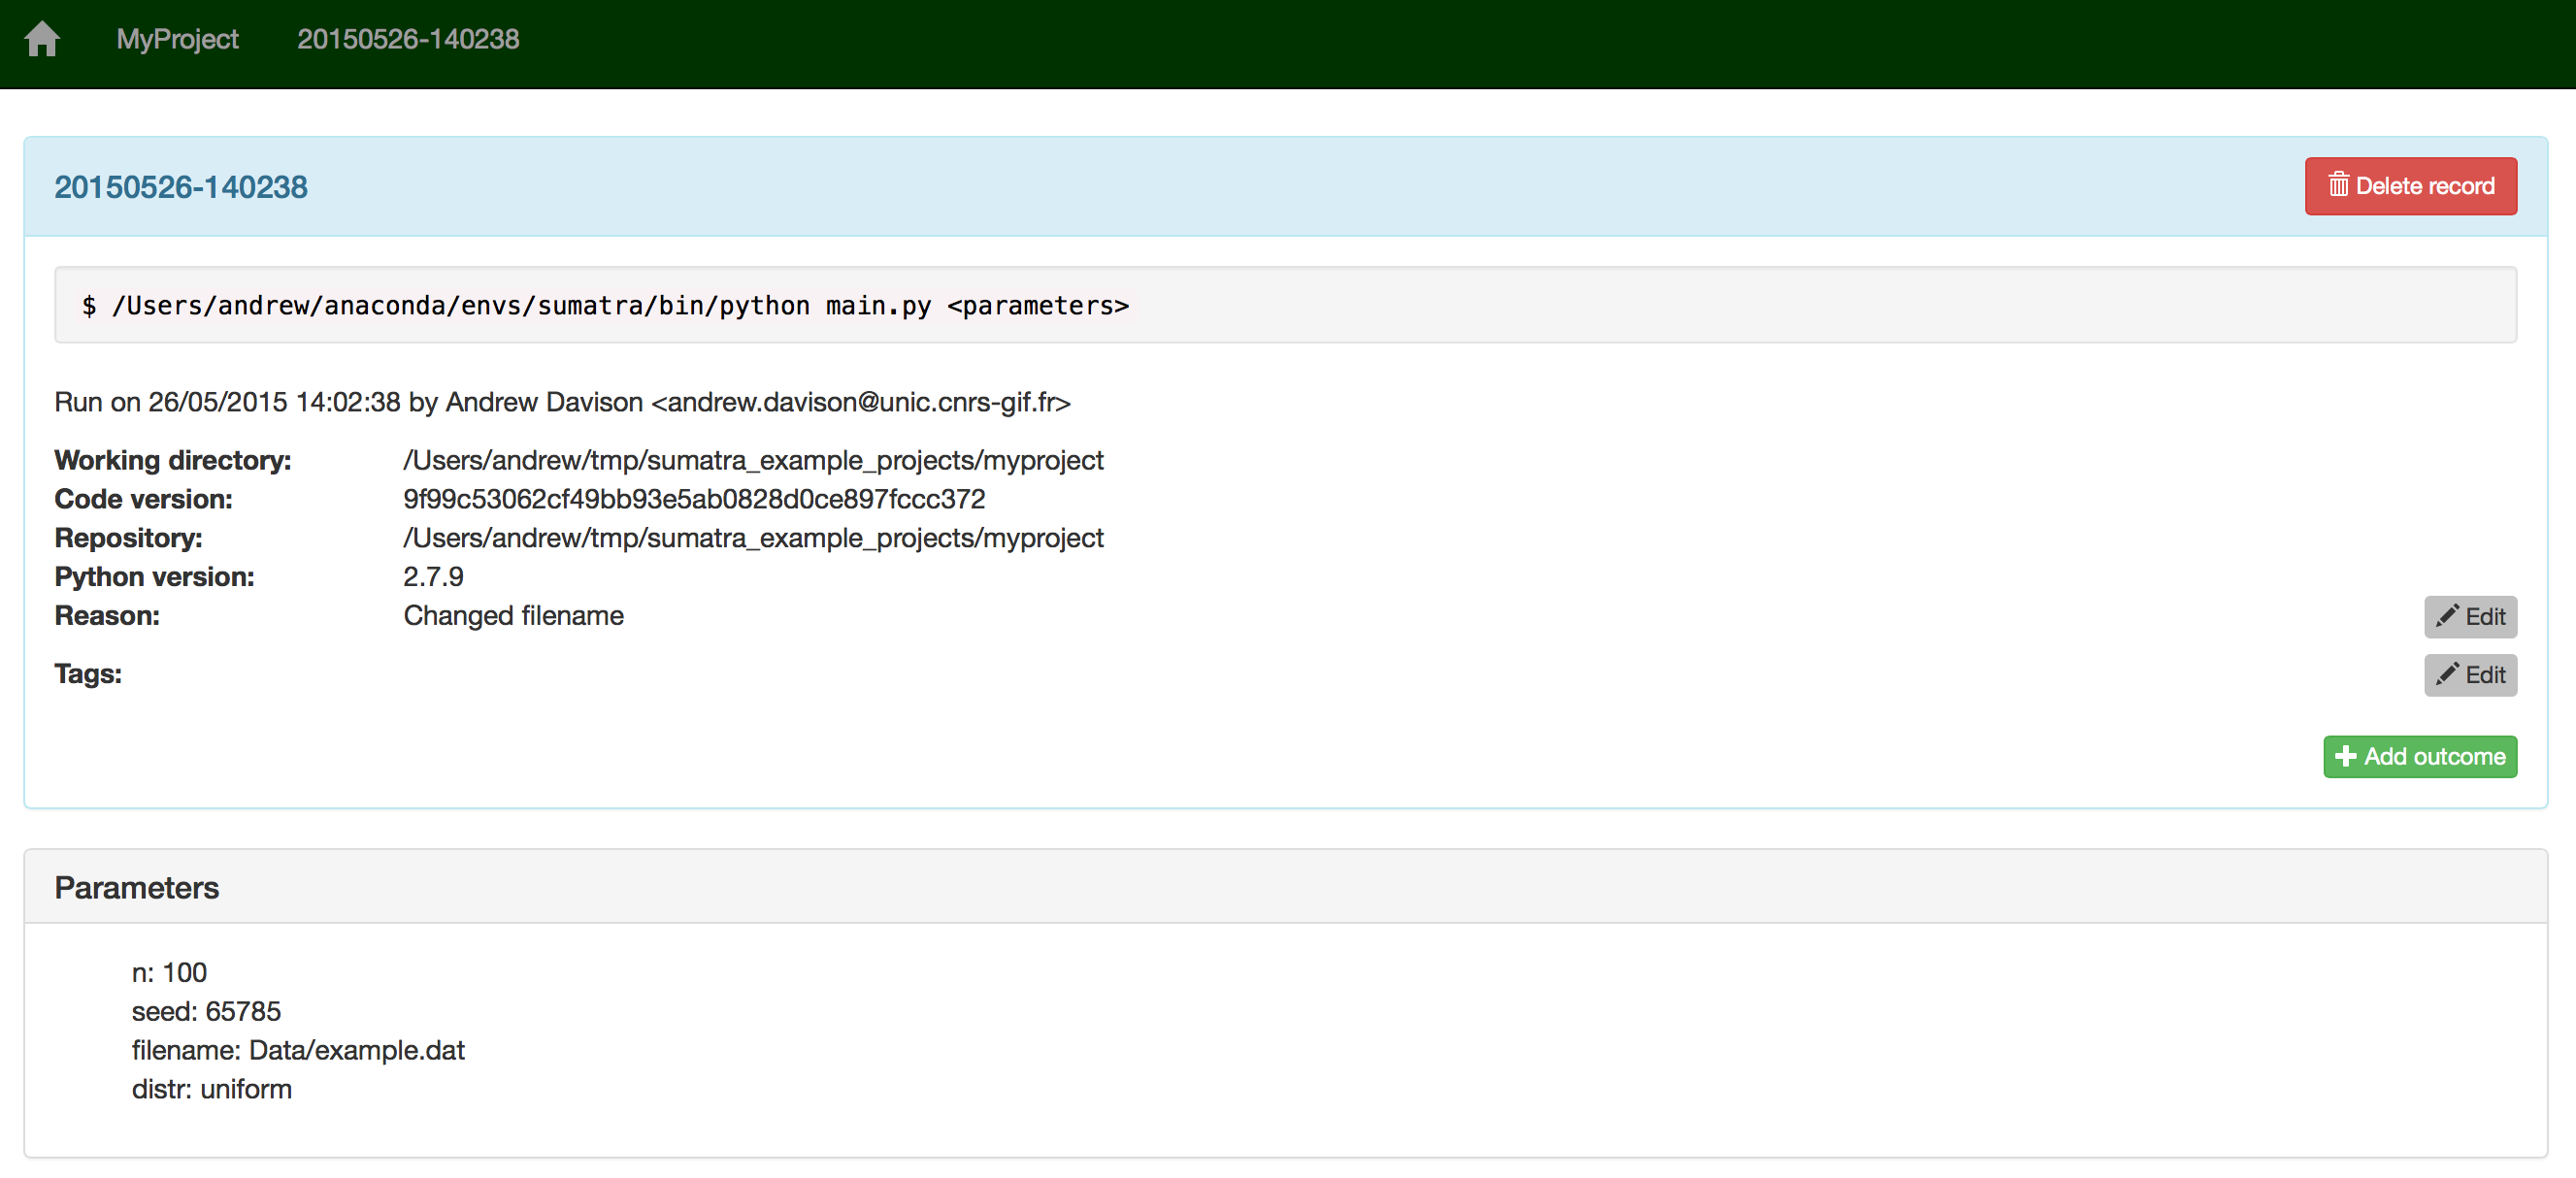Click the 20150526-140238 record heading
Image resolution: width=2576 pixels, height=1178 pixels.
coord(181,187)
